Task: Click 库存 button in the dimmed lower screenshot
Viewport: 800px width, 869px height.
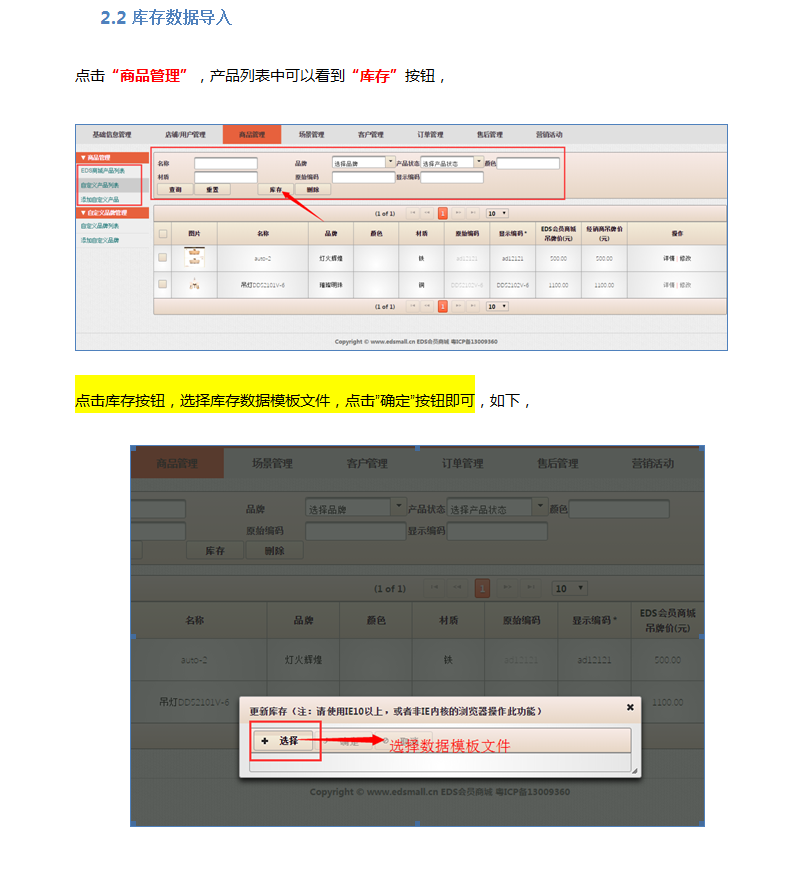Action: tap(215, 550)
